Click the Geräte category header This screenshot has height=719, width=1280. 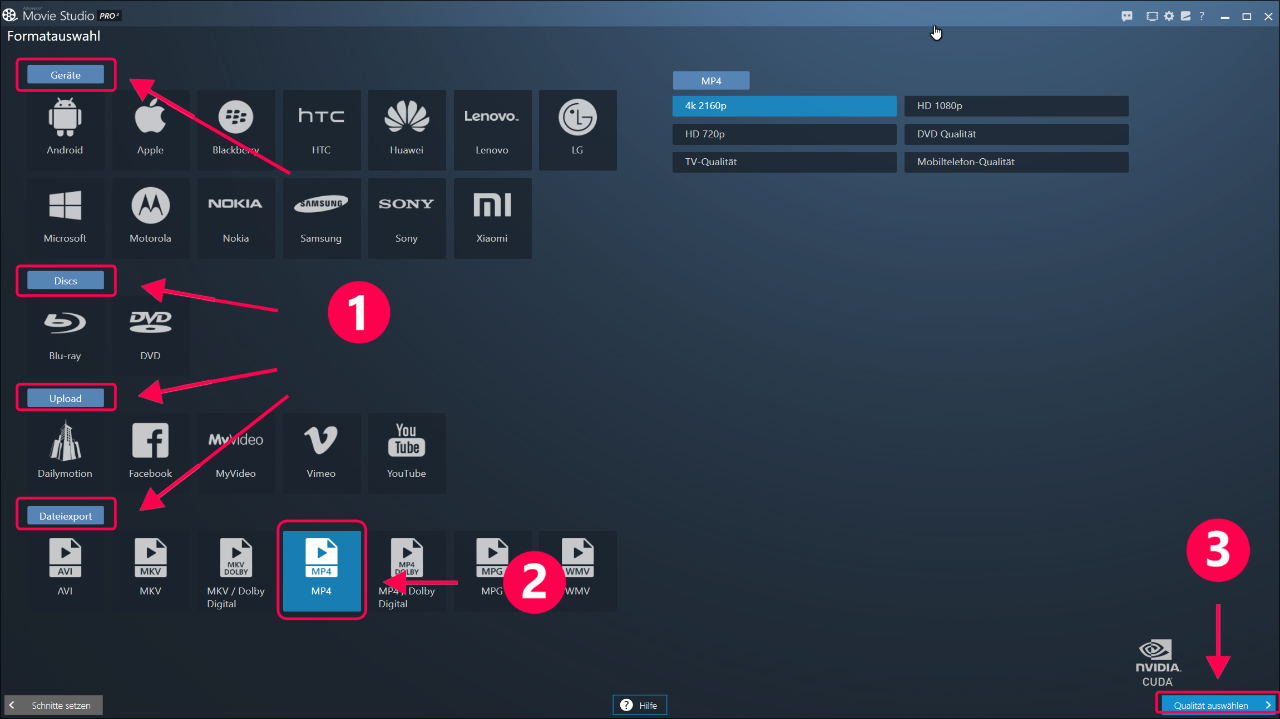click(x=66, y=75)
